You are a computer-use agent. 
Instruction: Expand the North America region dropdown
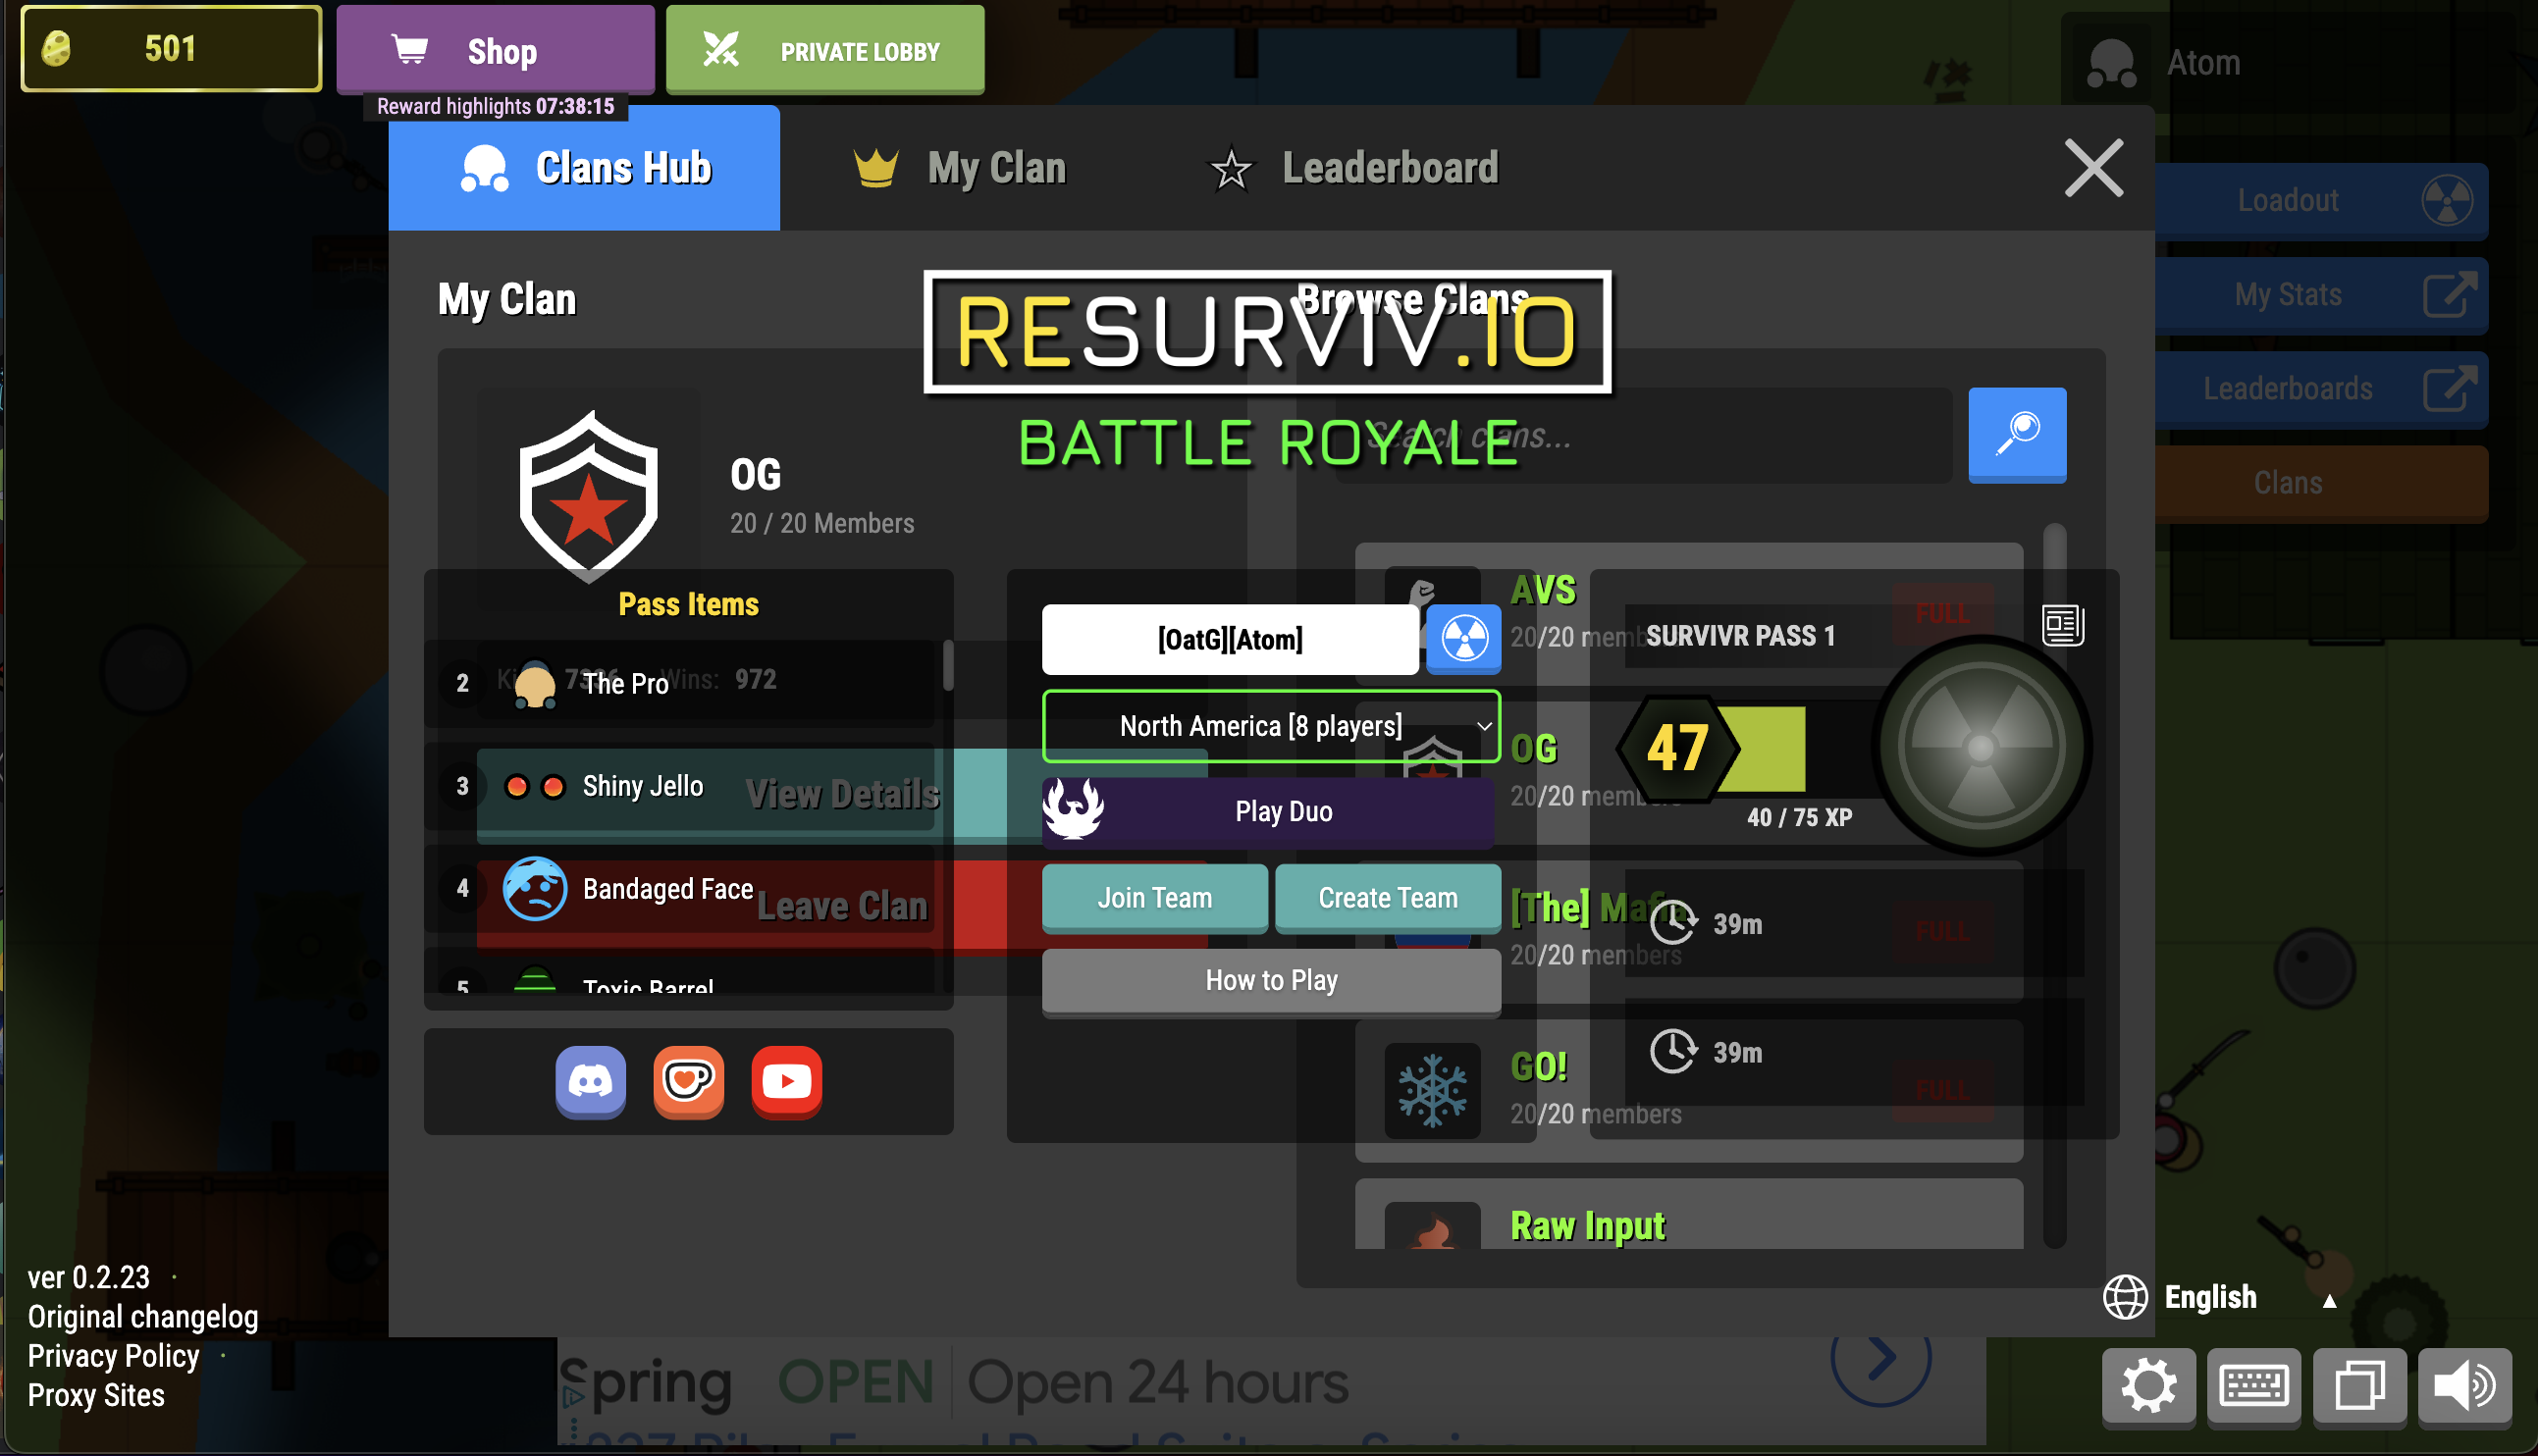1270,726
